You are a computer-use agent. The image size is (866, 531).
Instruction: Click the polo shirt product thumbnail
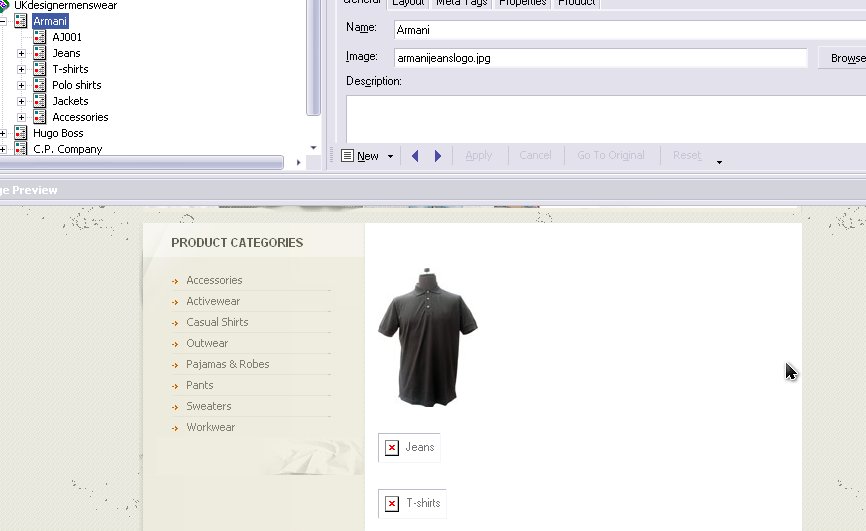[x=428, y=337]
